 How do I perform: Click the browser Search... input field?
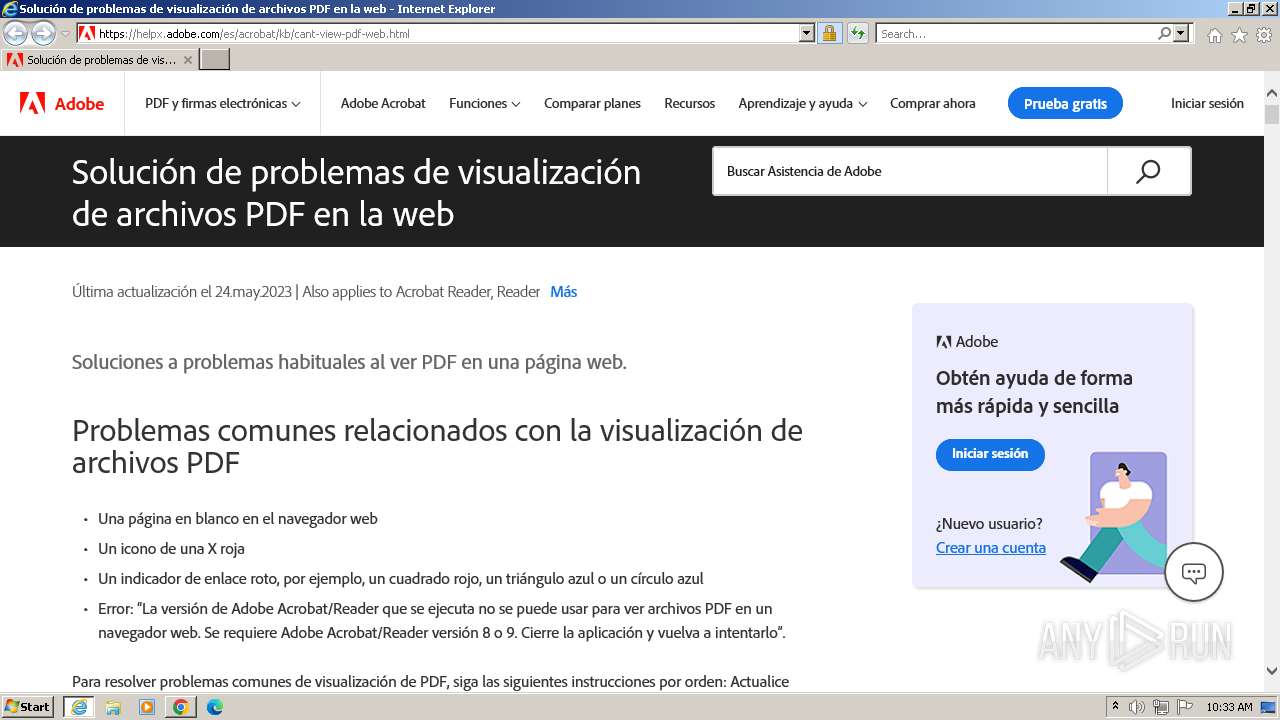click(x=1016, y=34)
